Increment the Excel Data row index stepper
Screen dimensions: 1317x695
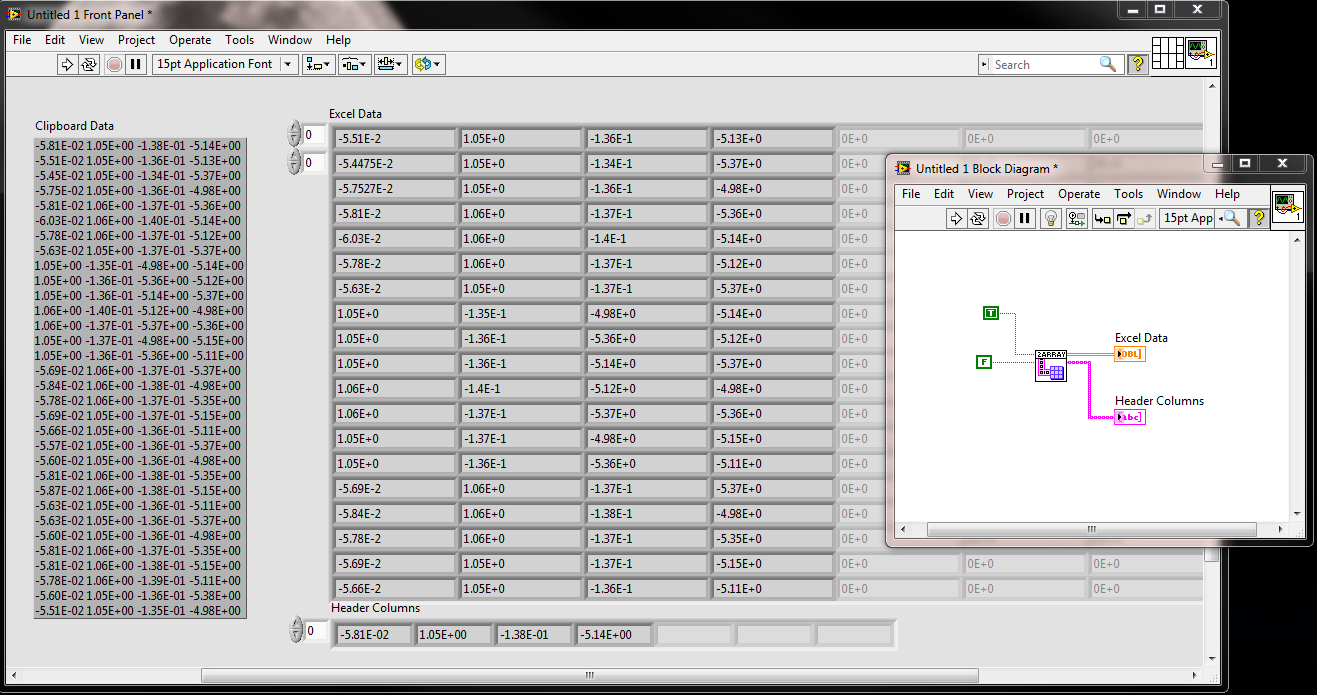coord(294,128)
